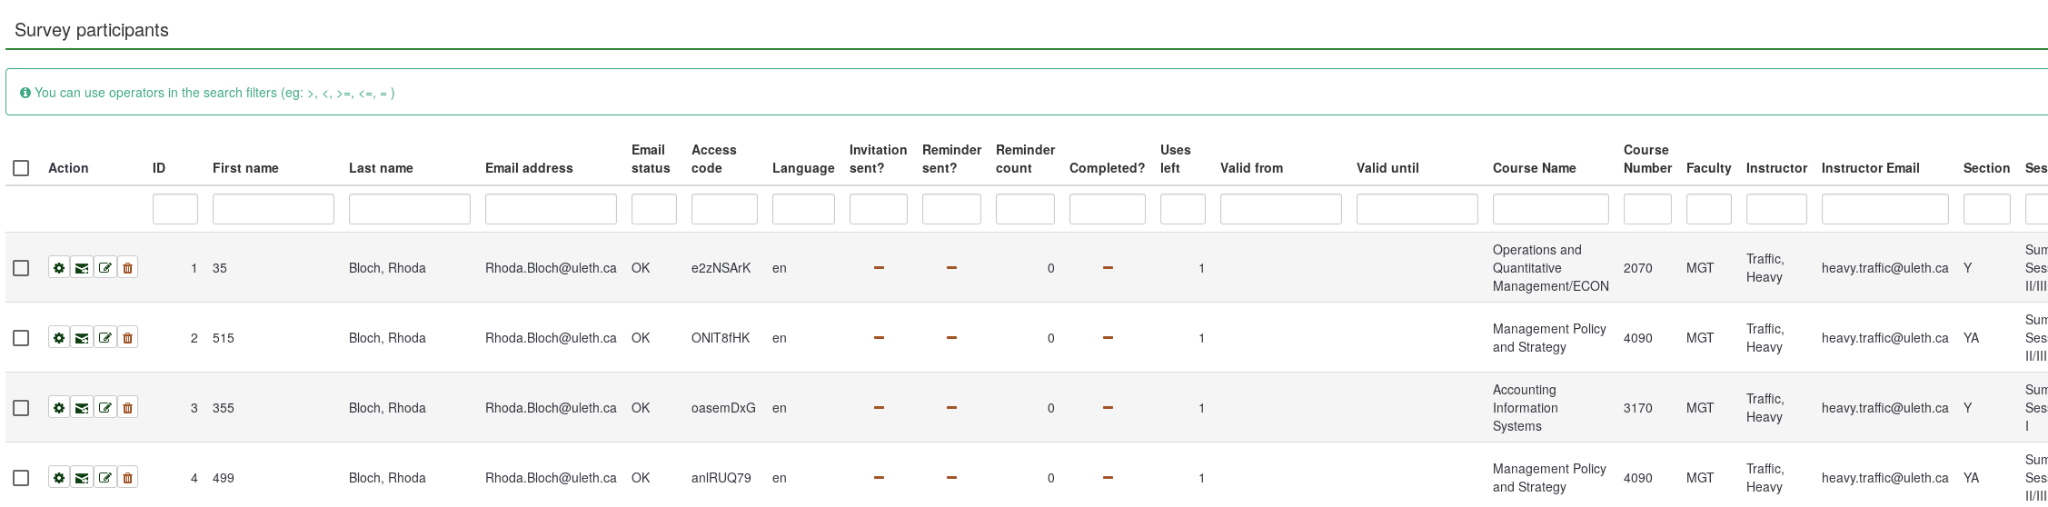The height and width of the screenshot is (507, 2048).
Task: Click course number 3170 cell
Action: point(1638,408)
